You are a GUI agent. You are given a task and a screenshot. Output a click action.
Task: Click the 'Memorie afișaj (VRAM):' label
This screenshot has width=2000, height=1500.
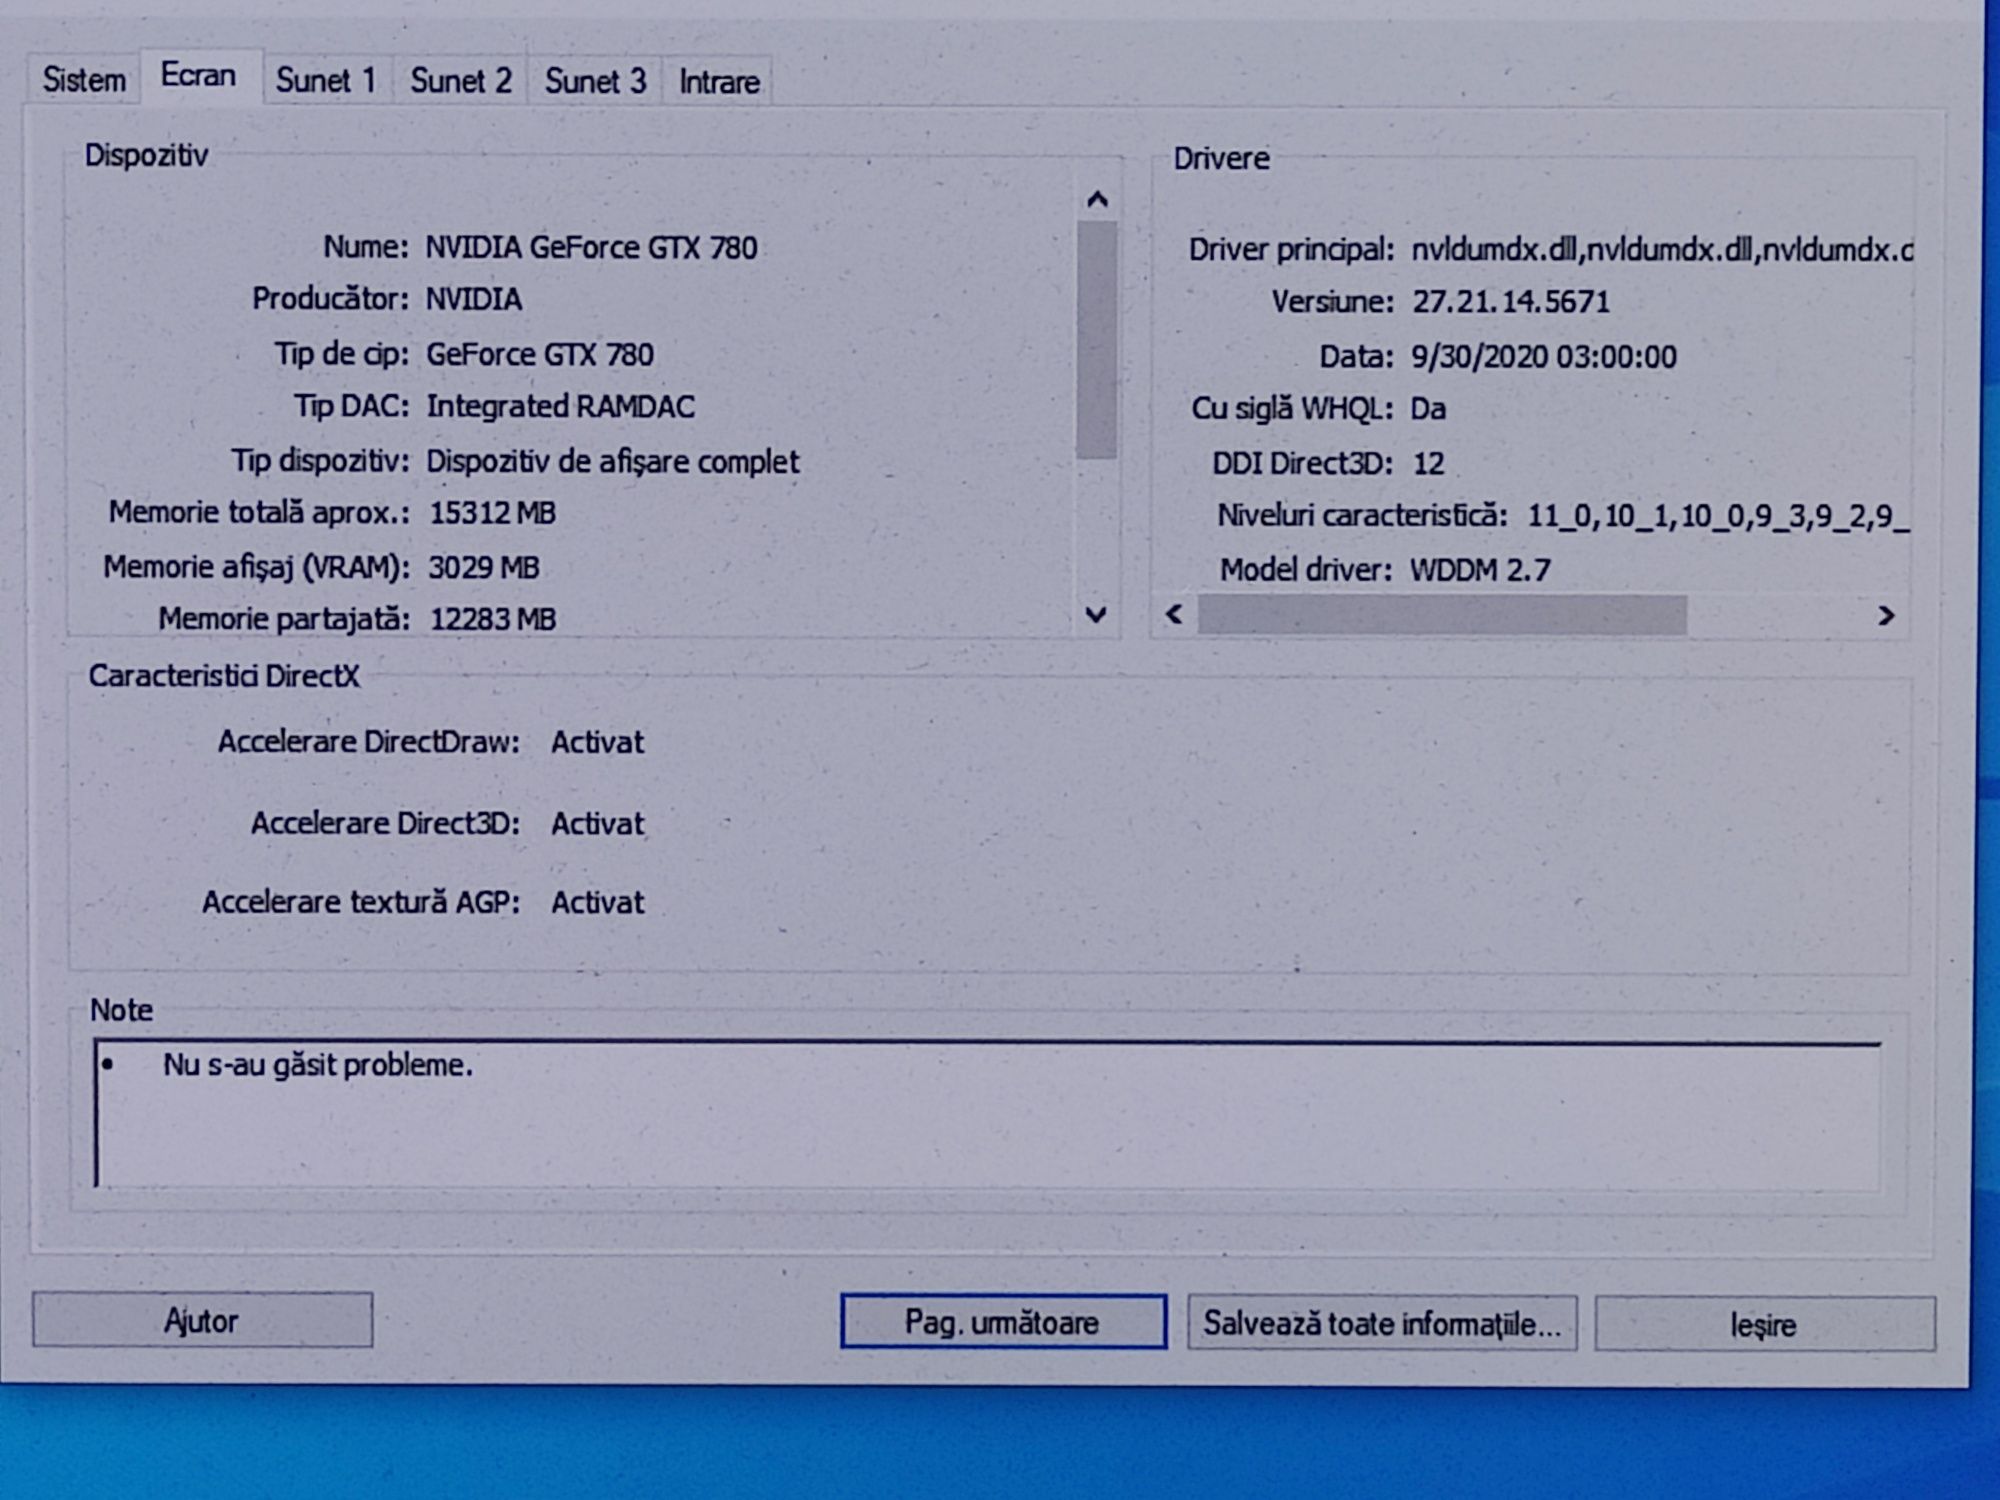point(256,567)
